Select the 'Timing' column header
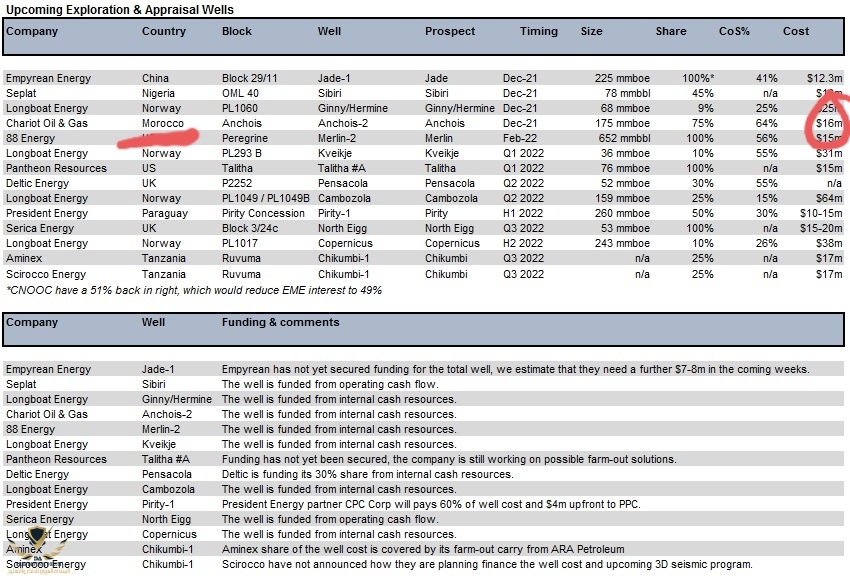The height and width of the screenshot is (576, 850). (x=539, y=31)
